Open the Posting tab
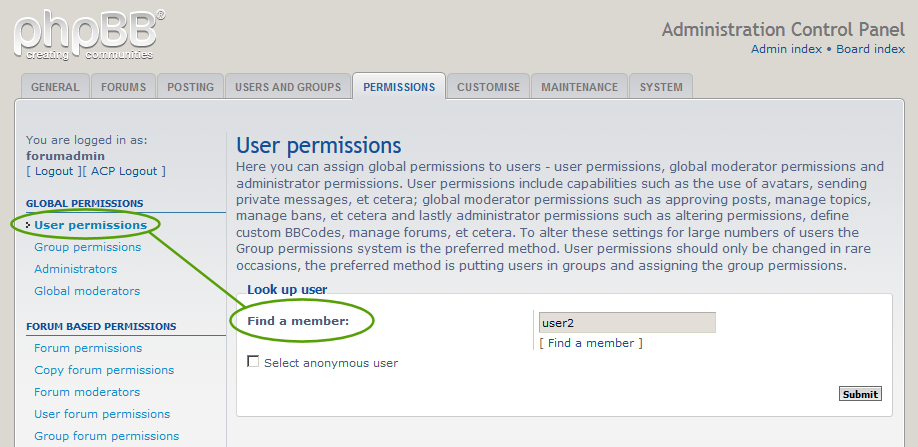Image resolution: width=918 pixels, height=447 pixels. (x=190, y=87)
